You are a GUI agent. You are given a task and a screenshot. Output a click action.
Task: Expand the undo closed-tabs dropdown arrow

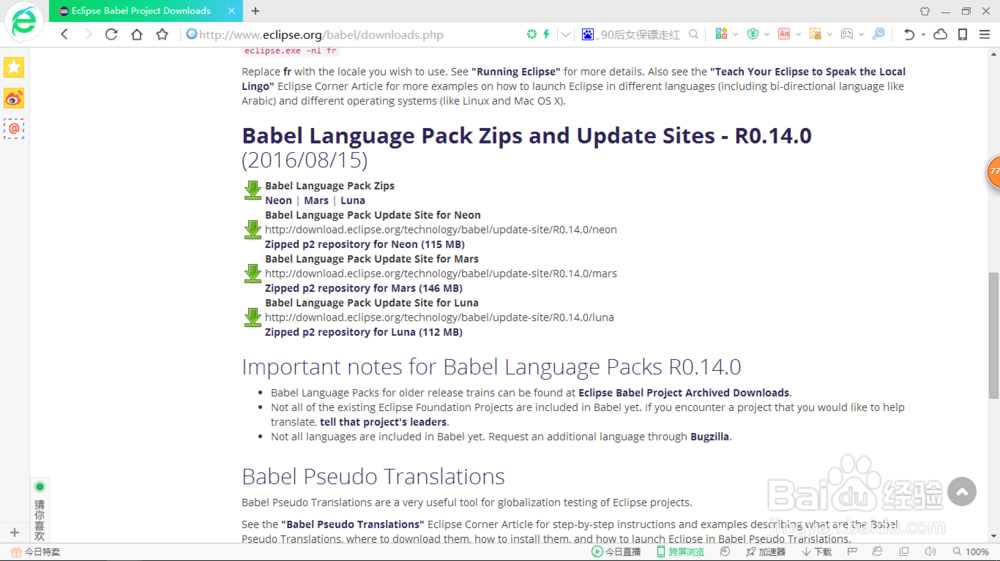pos(923,34)
